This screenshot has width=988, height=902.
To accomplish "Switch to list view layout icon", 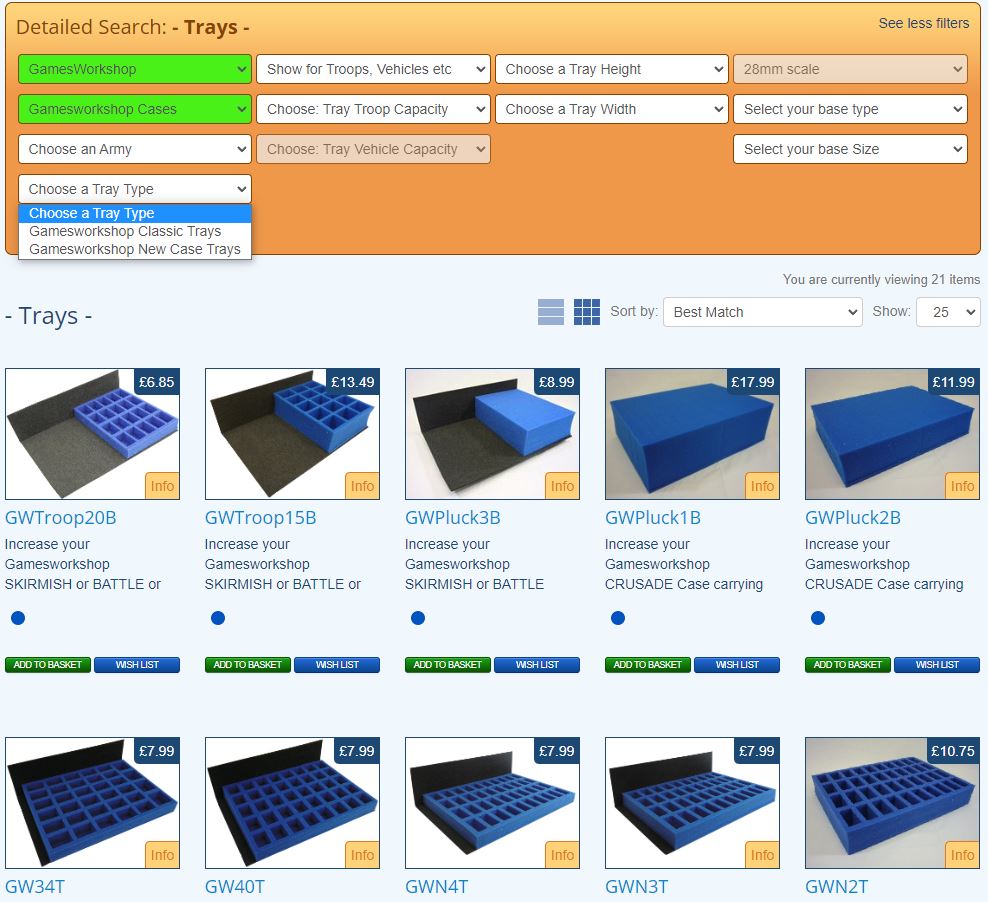I will click(x=551, y=312).
